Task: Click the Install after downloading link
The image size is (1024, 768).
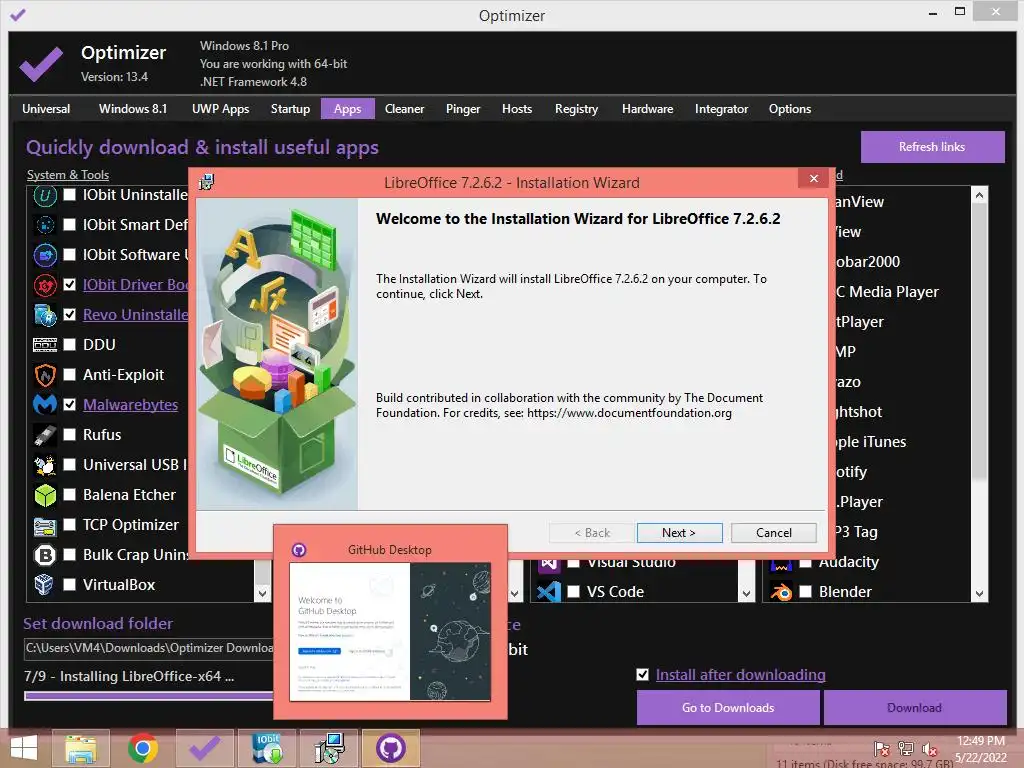Action: (x=740, y=675)
